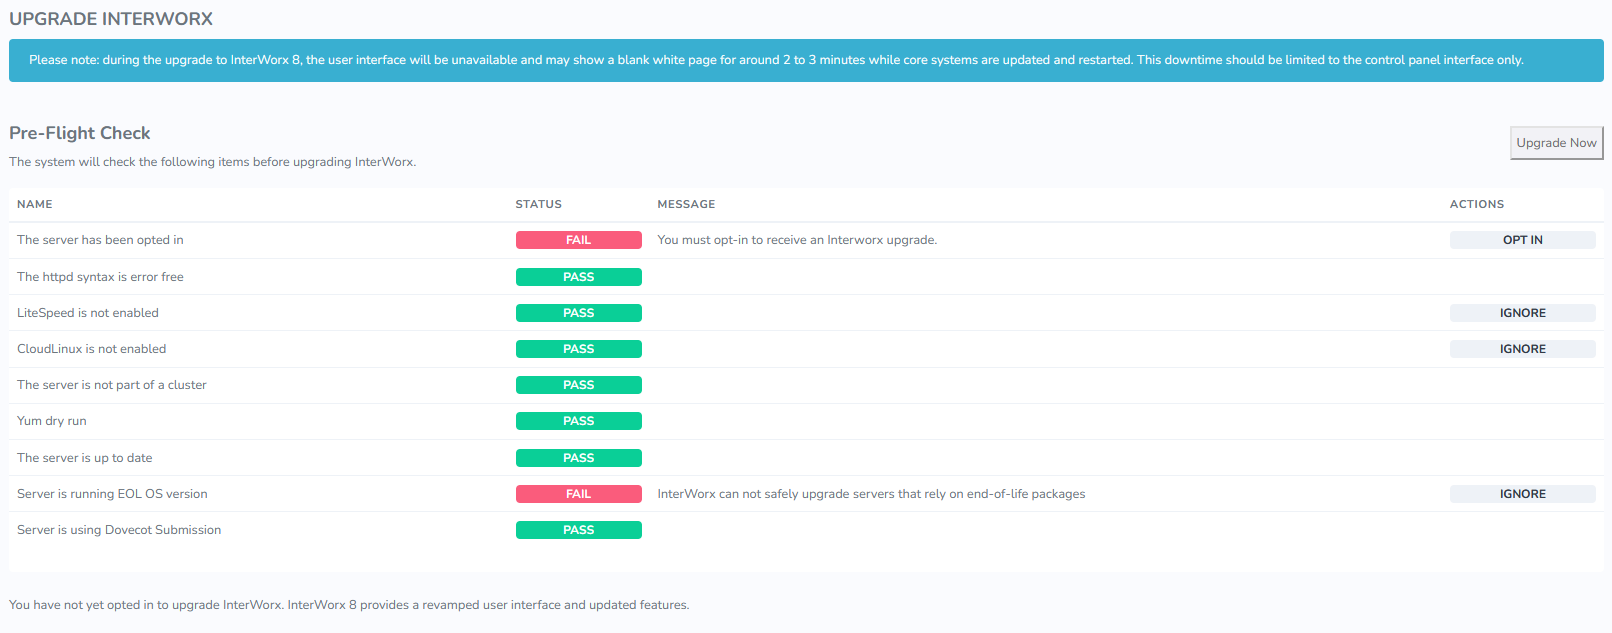Click the 'You must opt-in' message text

pos(797,240)
